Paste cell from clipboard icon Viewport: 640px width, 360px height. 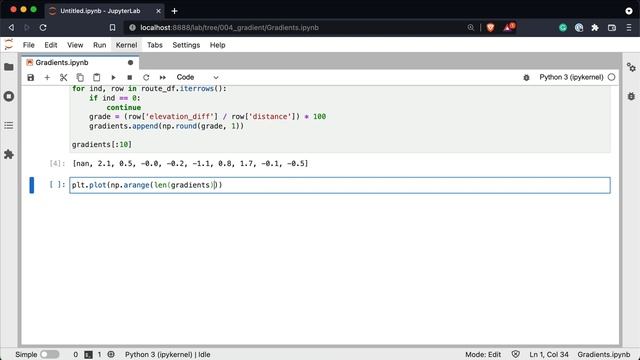pyautogui.click(x=96, y=78)
